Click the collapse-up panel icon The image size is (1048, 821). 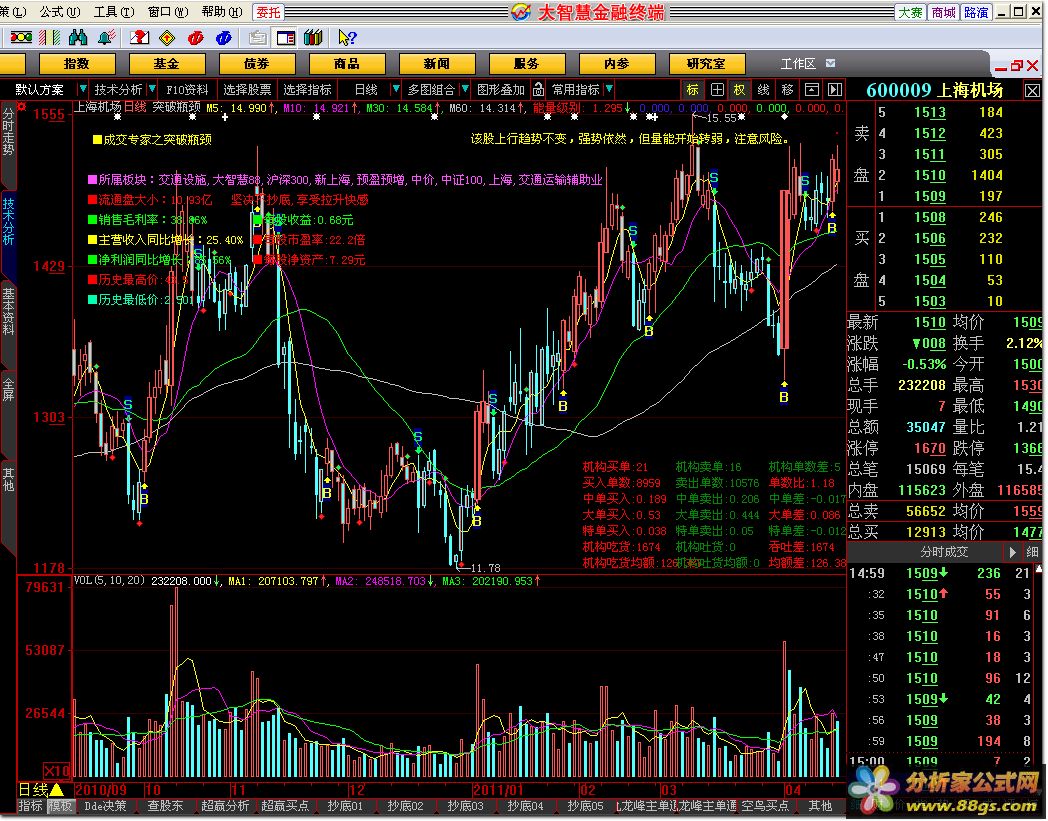click(811, 90)
